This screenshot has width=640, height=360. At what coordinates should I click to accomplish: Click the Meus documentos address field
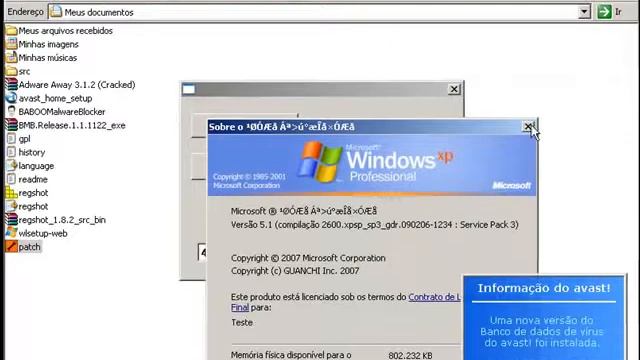click(x=320, y=12)
